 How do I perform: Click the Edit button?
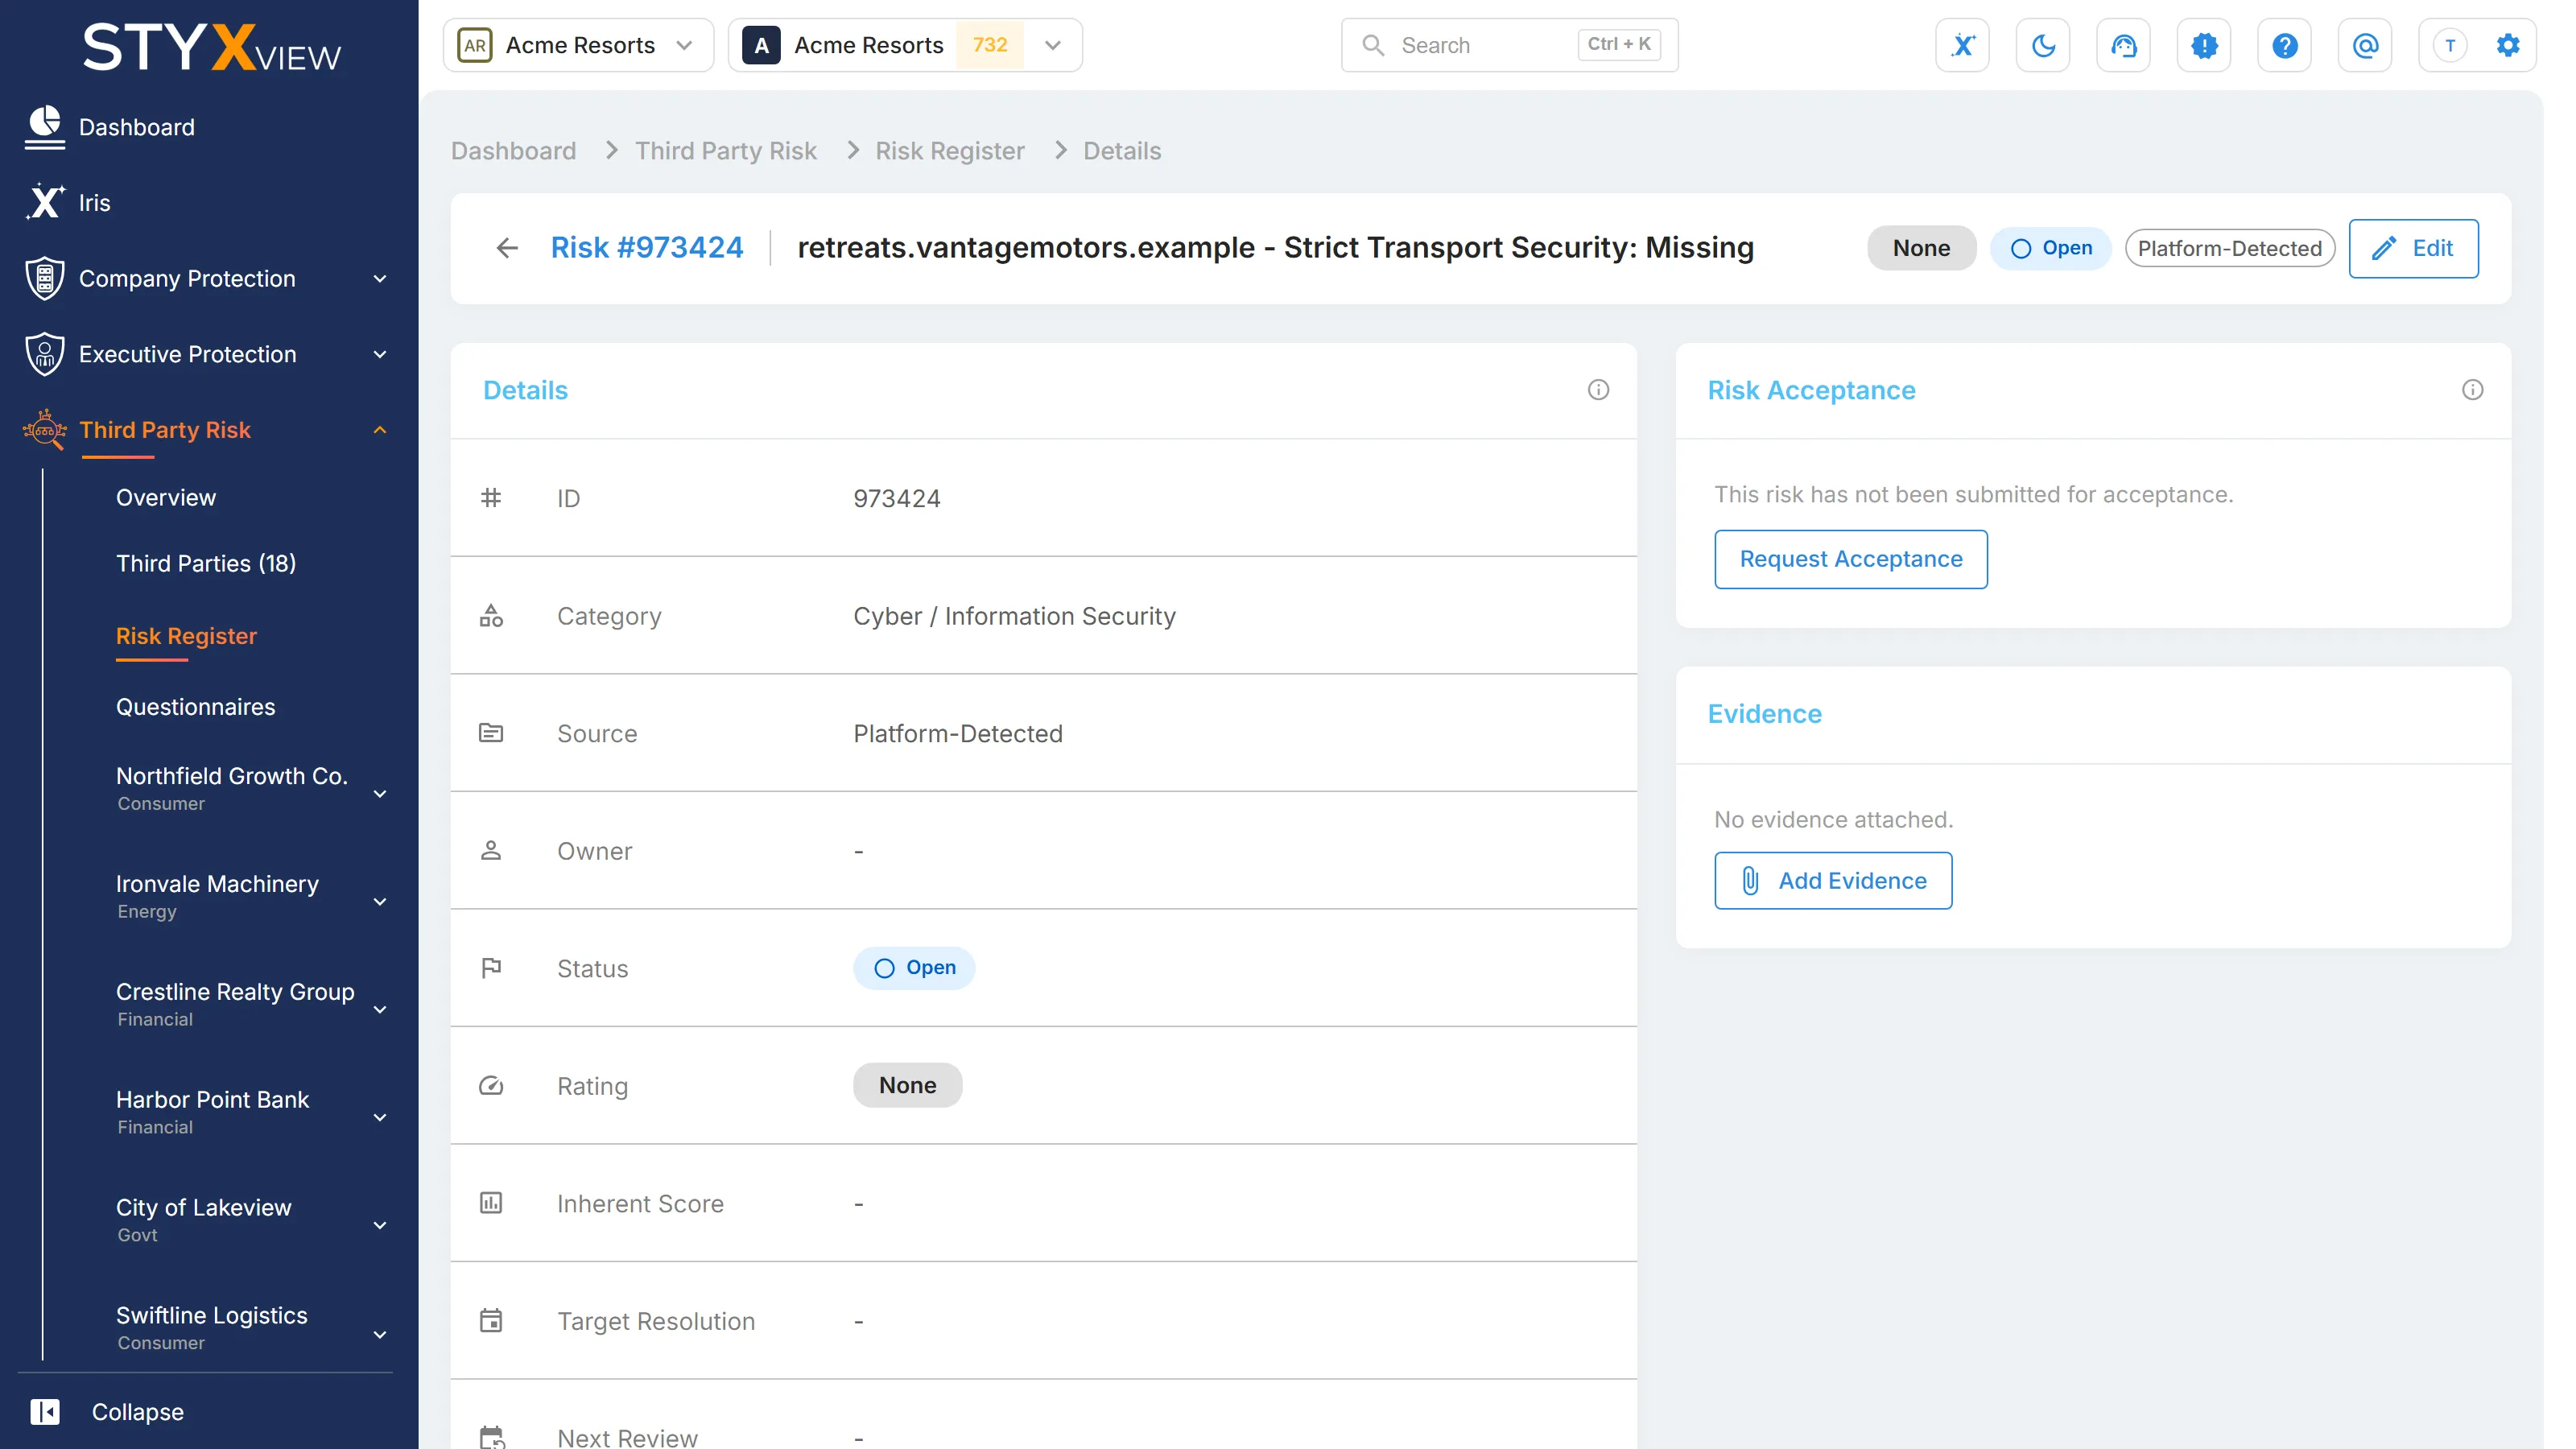click(2413, 248)
